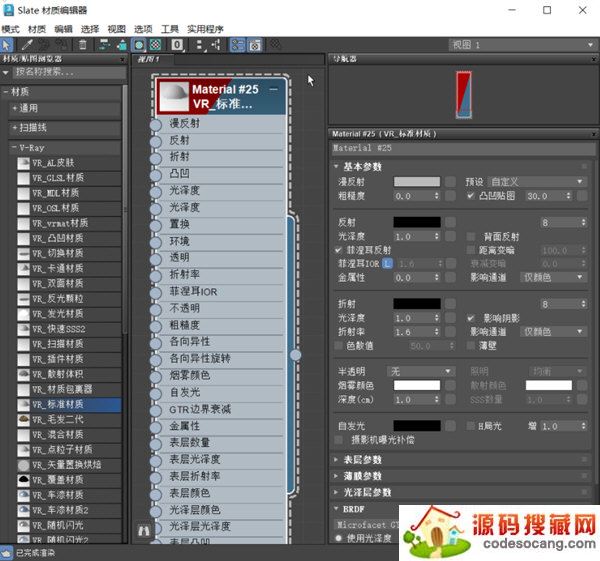Click the 漫反射 input socket on node
600x561 pixels.
[x=155, y=125]
